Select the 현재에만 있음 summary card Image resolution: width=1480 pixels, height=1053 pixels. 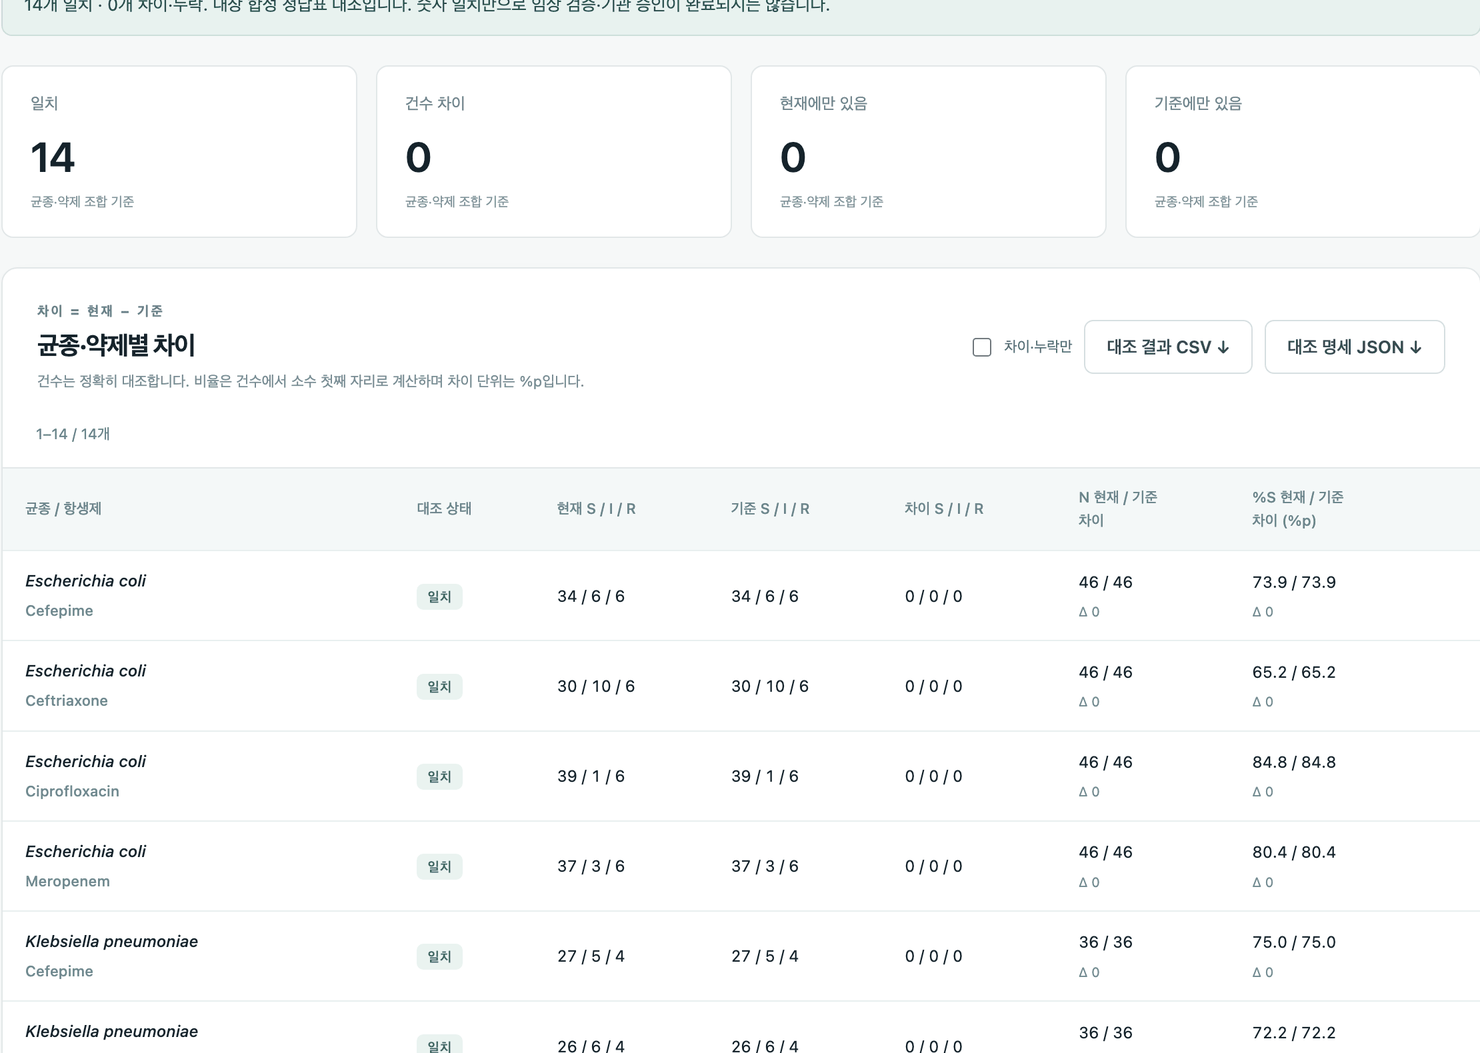(x=928, y=152)
